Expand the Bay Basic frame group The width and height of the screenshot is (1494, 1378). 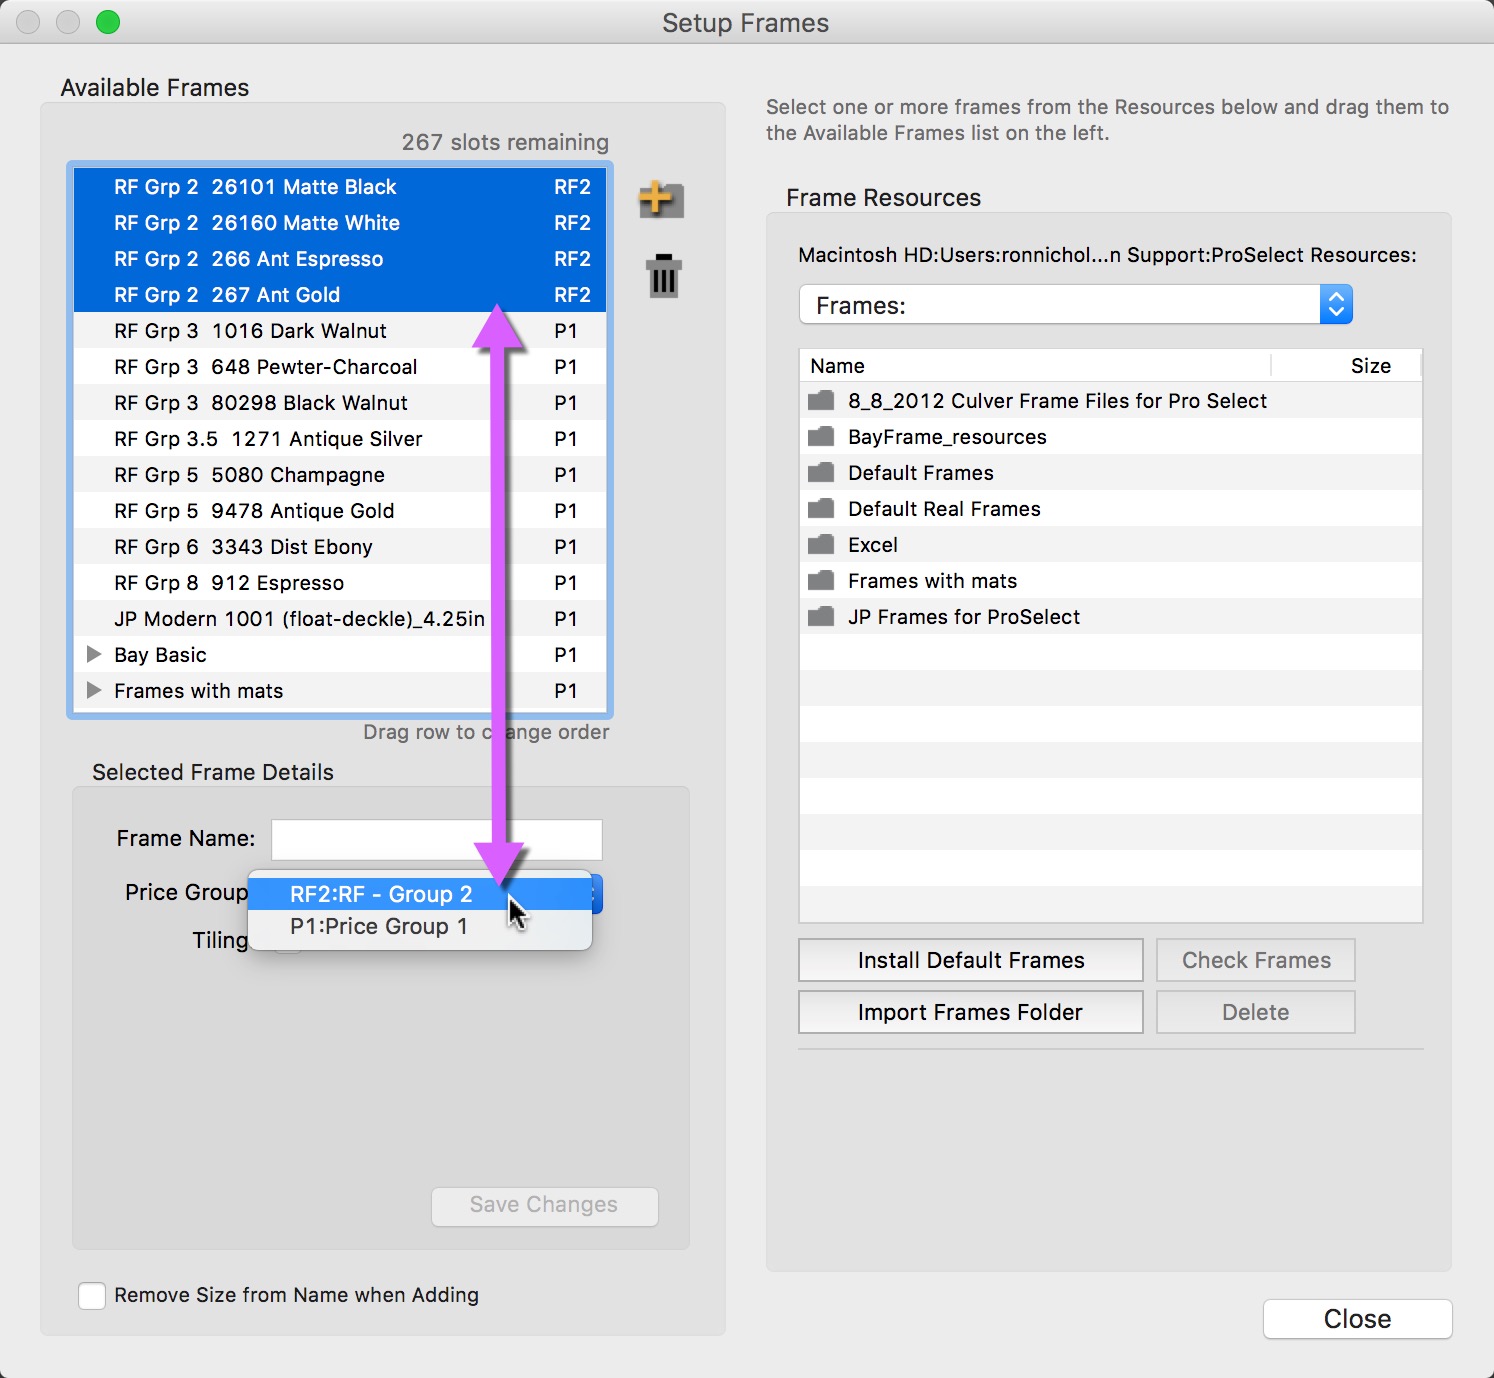(94, 655)
